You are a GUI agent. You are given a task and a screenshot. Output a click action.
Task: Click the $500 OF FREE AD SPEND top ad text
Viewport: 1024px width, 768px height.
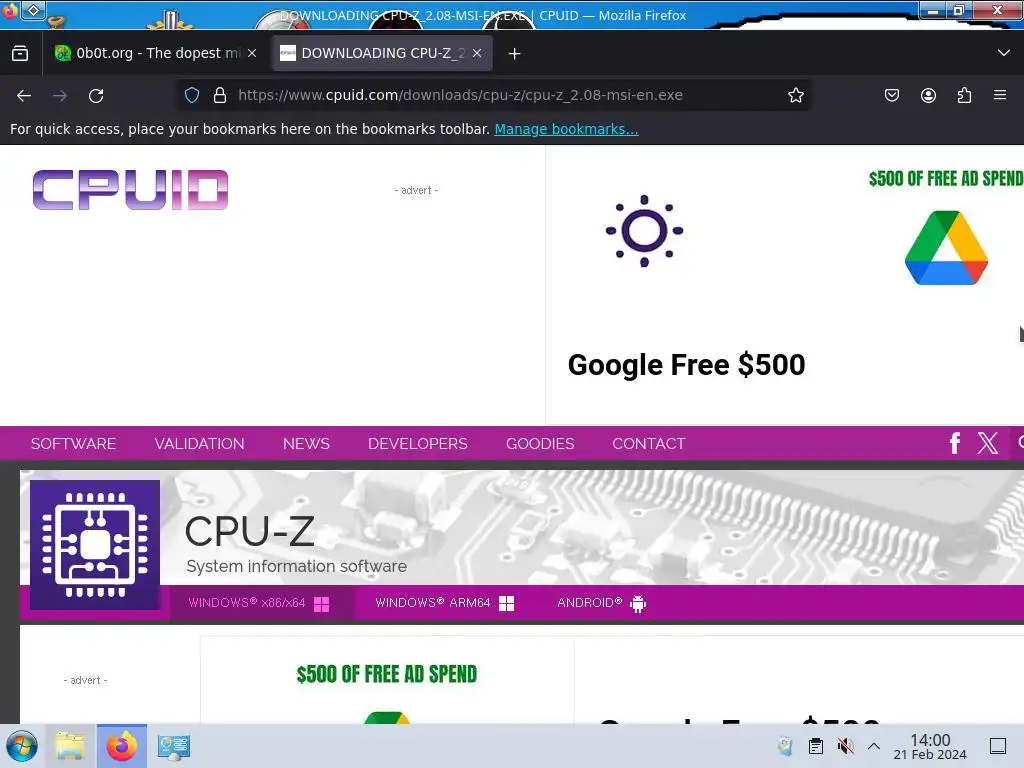(946, 179)
